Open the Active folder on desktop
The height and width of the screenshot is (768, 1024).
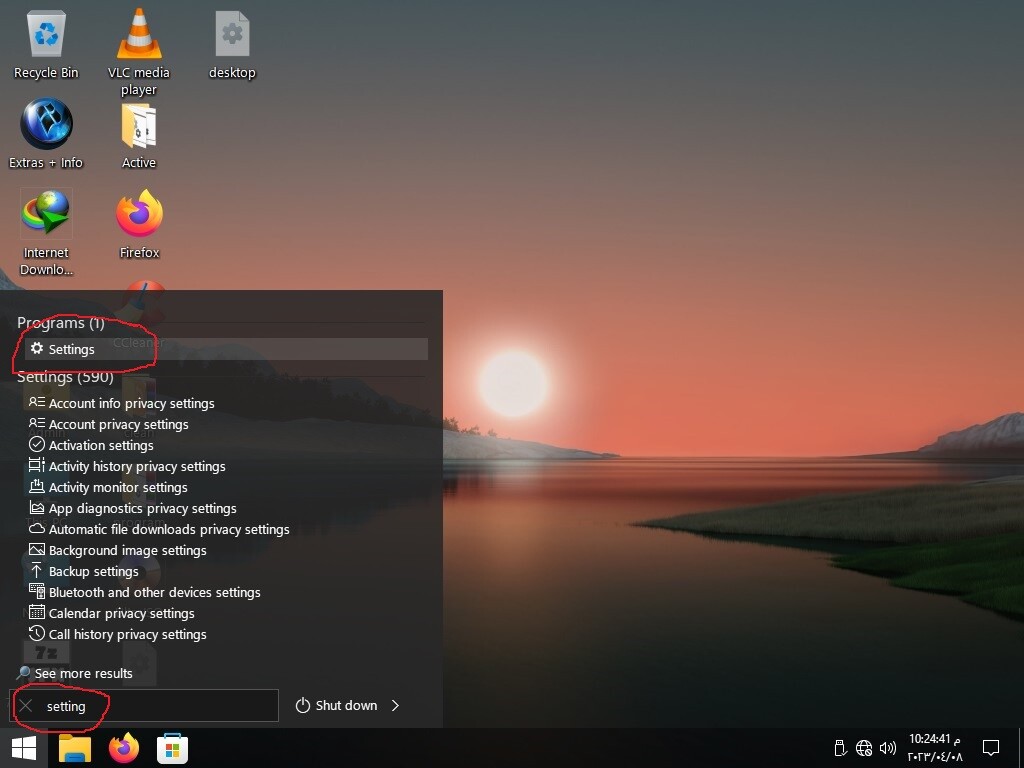pos(138,135)
